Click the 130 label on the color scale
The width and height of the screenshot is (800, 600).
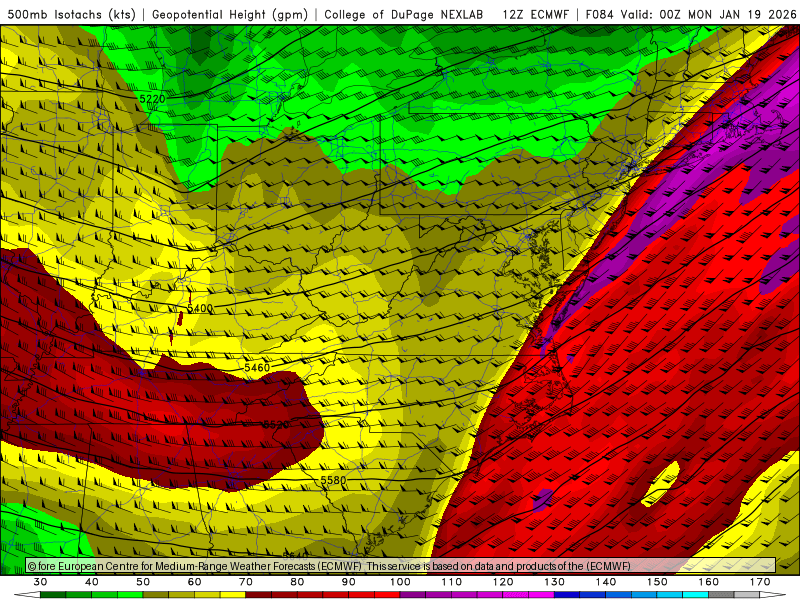[x=555, y=582]
